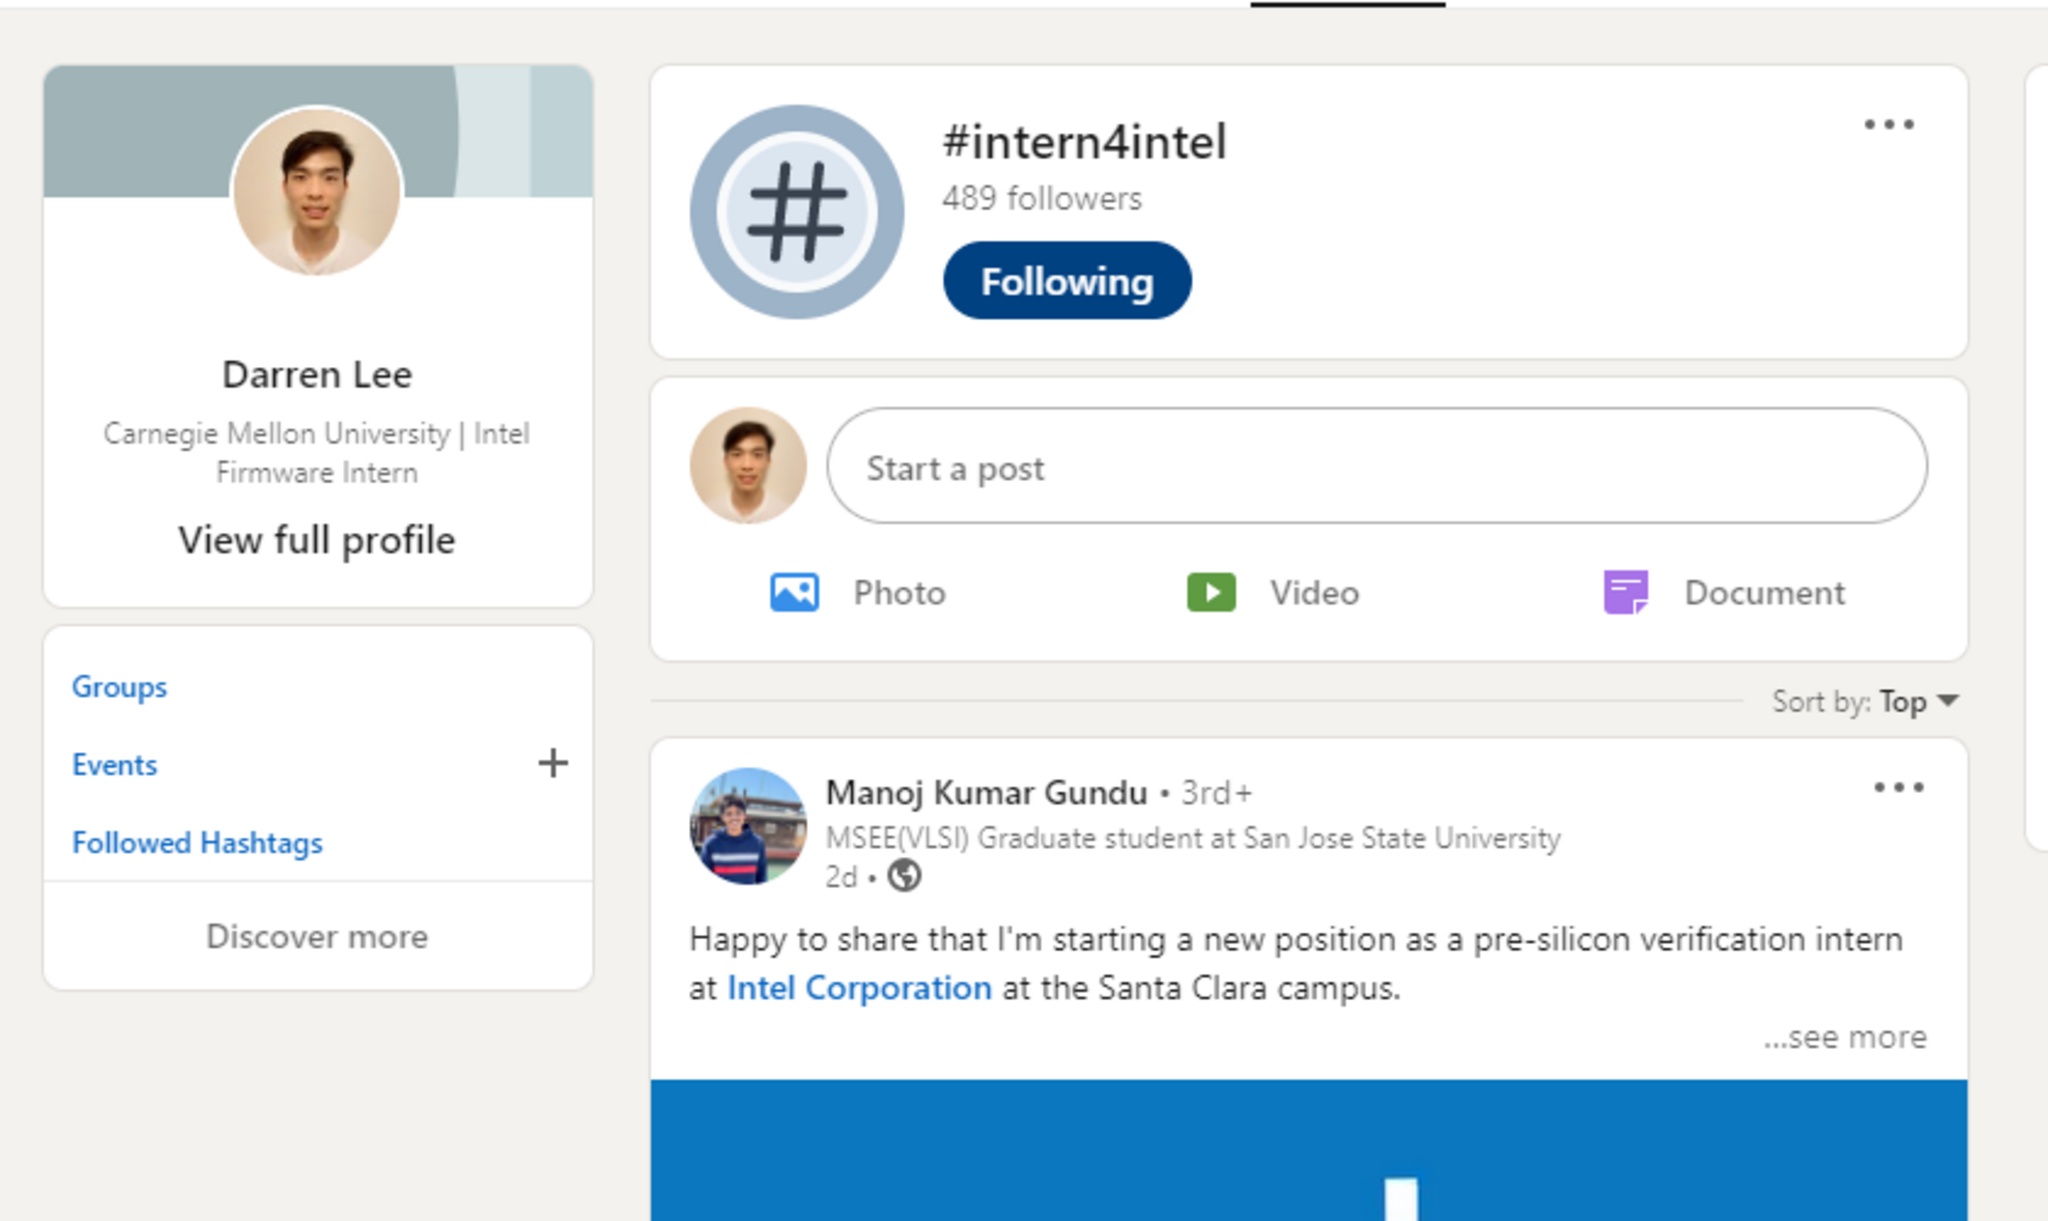Open three-dot menu on Manoj's post
Image resolution: width=2048 pixels, height=1221 pixels.
tap(1898, 788)
